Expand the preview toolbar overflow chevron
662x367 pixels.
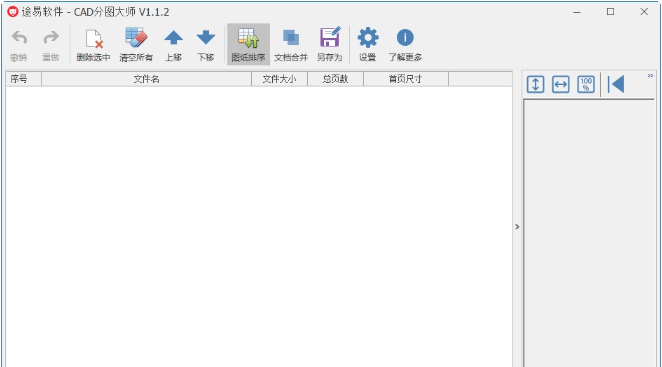click(x=650, y=76)
